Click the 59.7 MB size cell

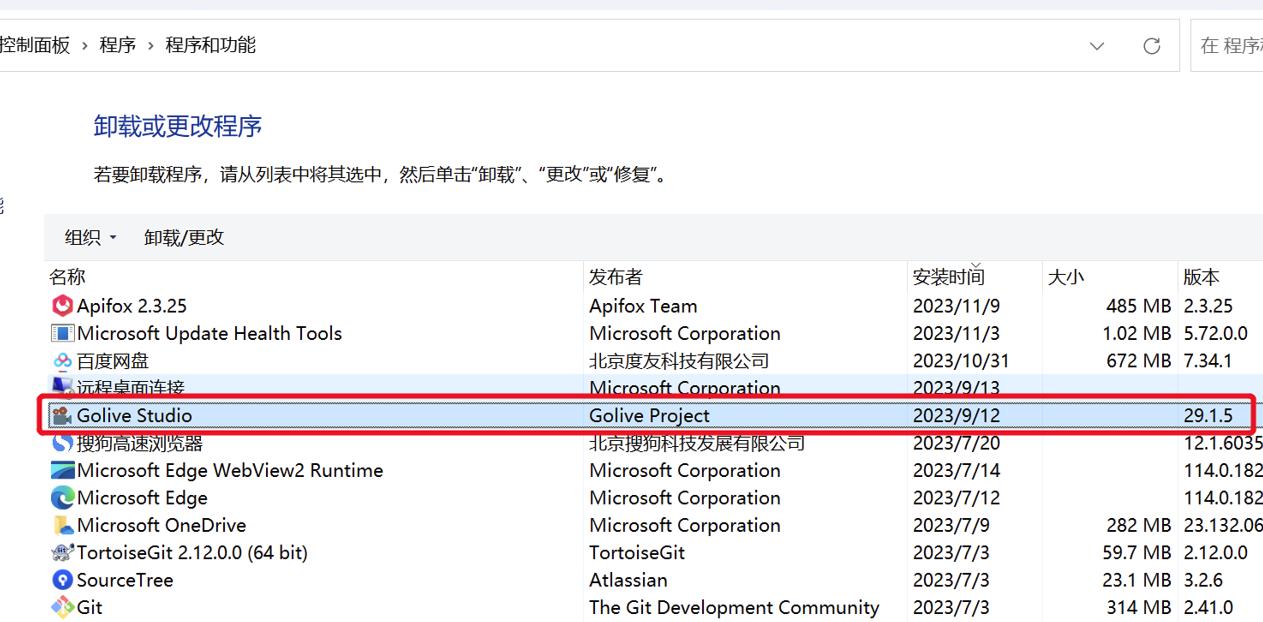tap(1138, 552)
